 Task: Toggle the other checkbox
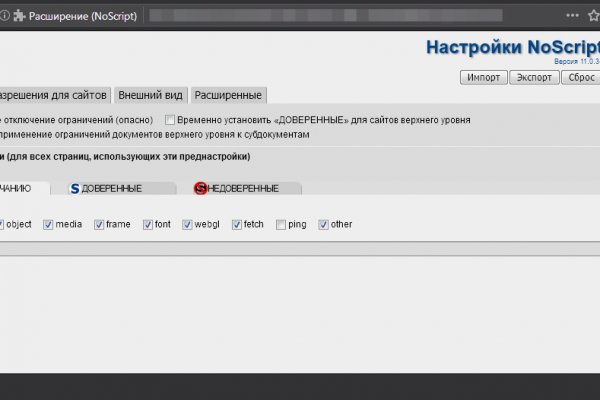click(x=323, y=224)
